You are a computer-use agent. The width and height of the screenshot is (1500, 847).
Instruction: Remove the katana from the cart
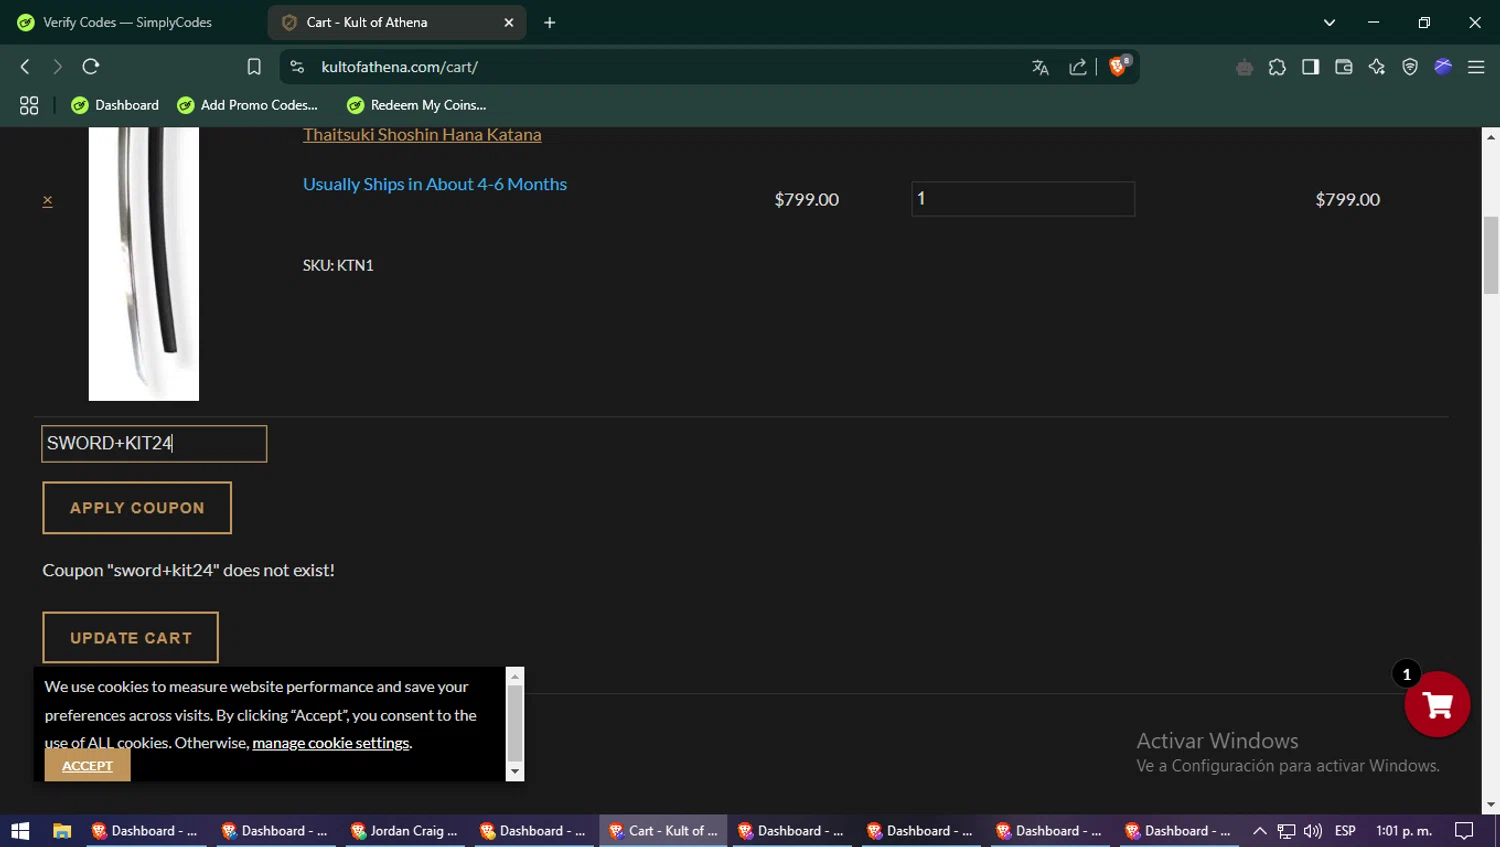(x=47, y=201)
